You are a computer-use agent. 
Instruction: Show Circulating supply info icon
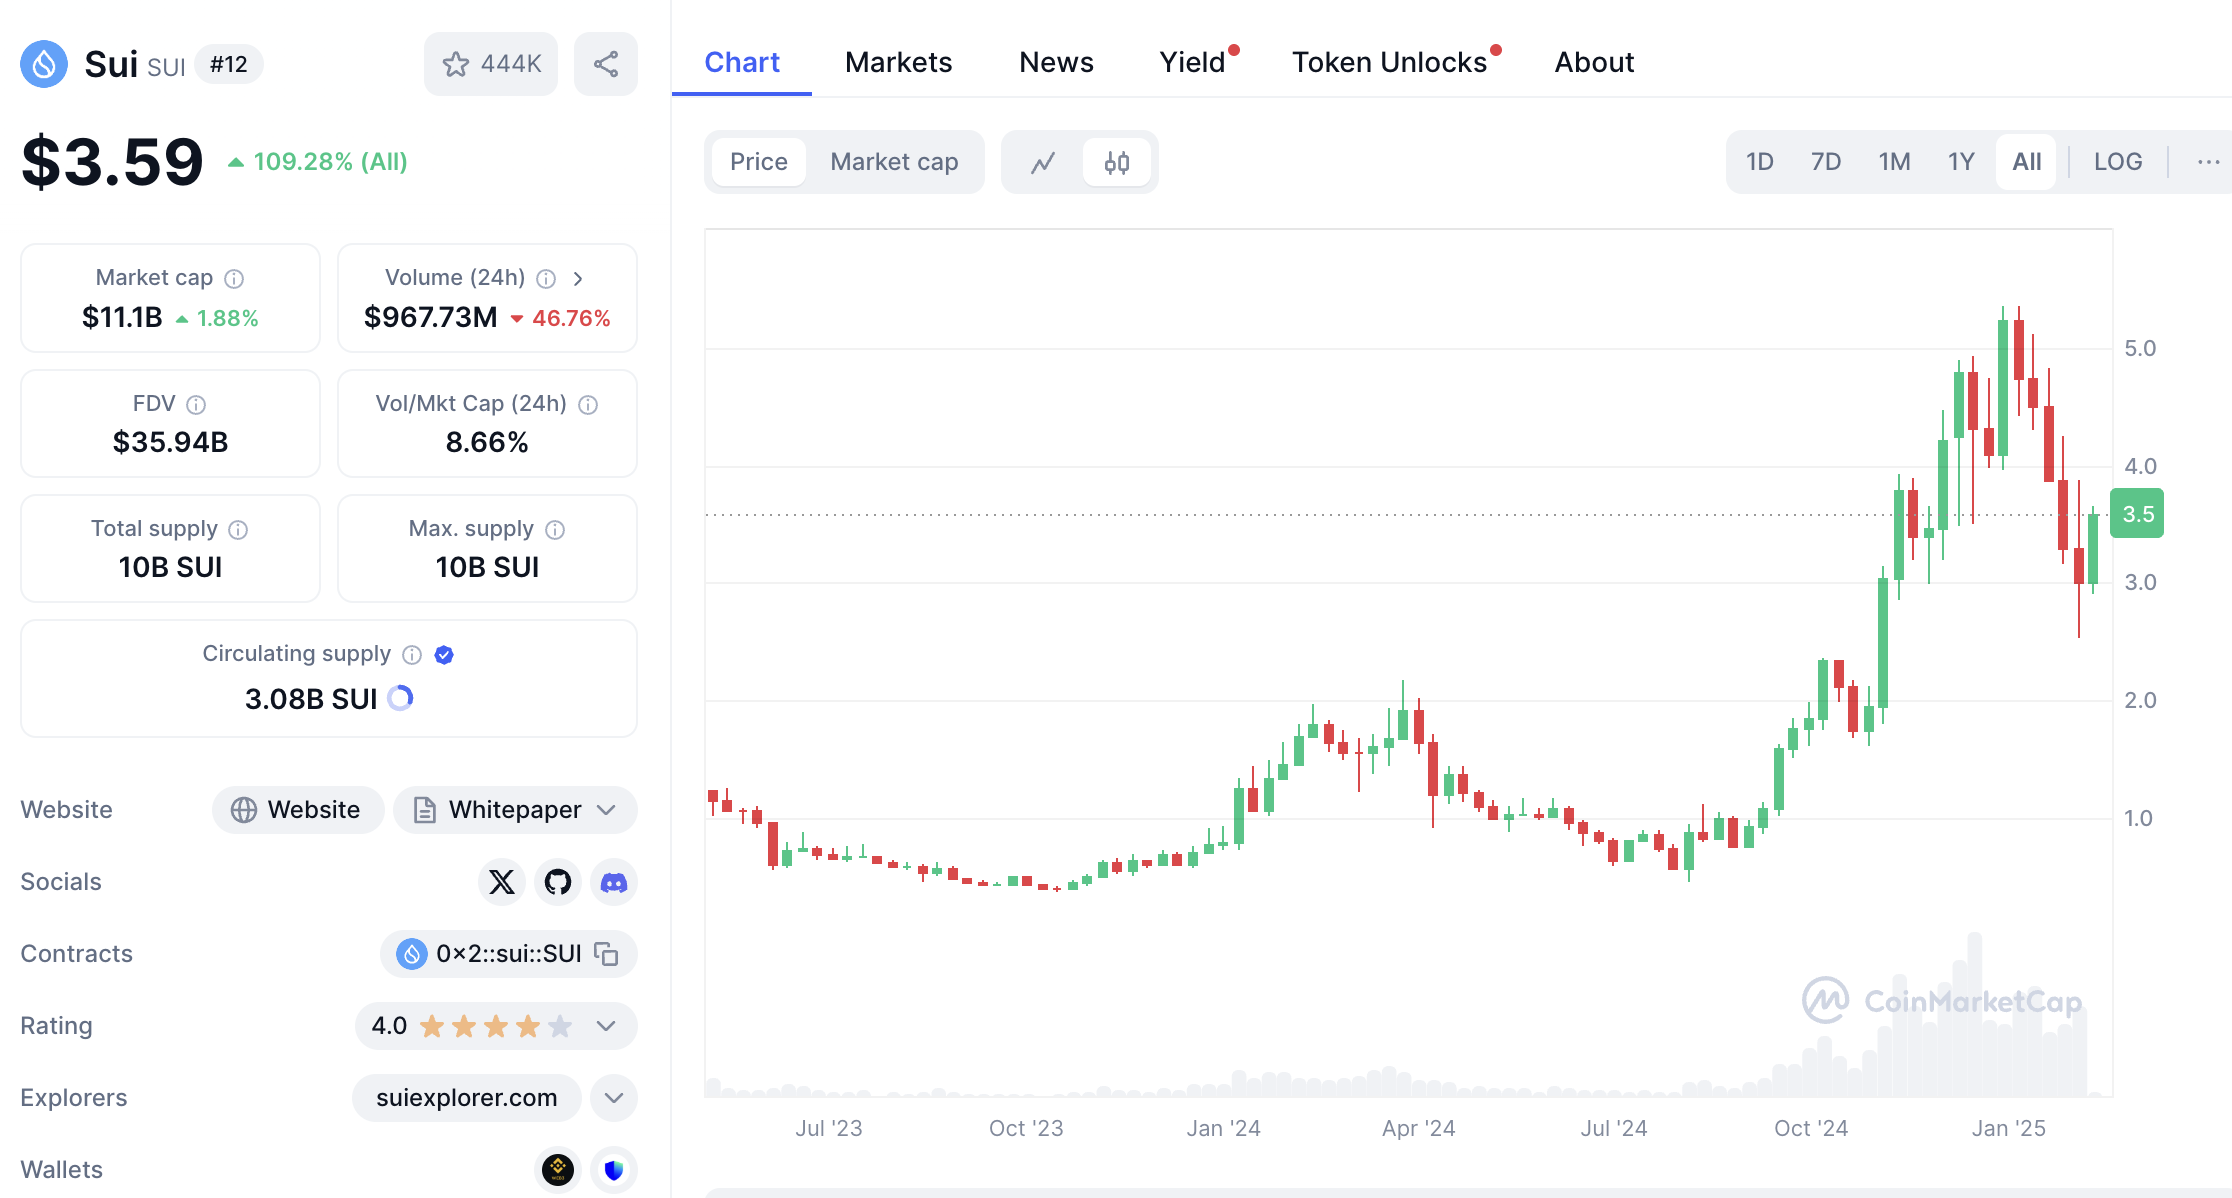tap(412, 655)
